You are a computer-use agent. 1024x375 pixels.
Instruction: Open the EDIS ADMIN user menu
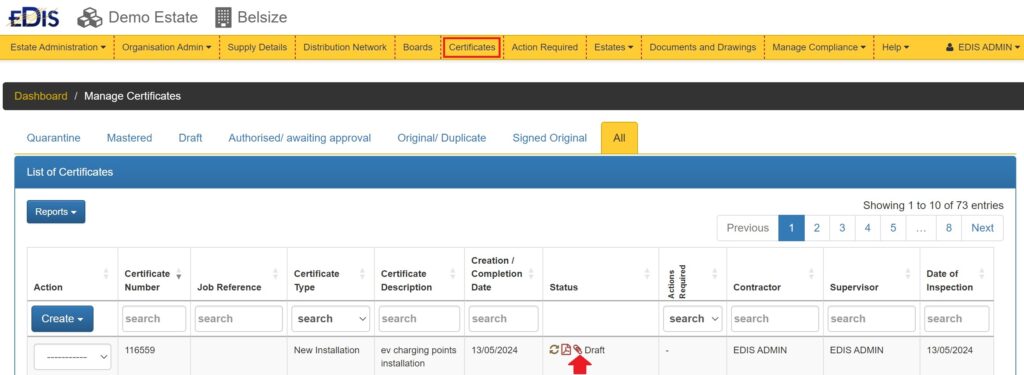[982, 47]
